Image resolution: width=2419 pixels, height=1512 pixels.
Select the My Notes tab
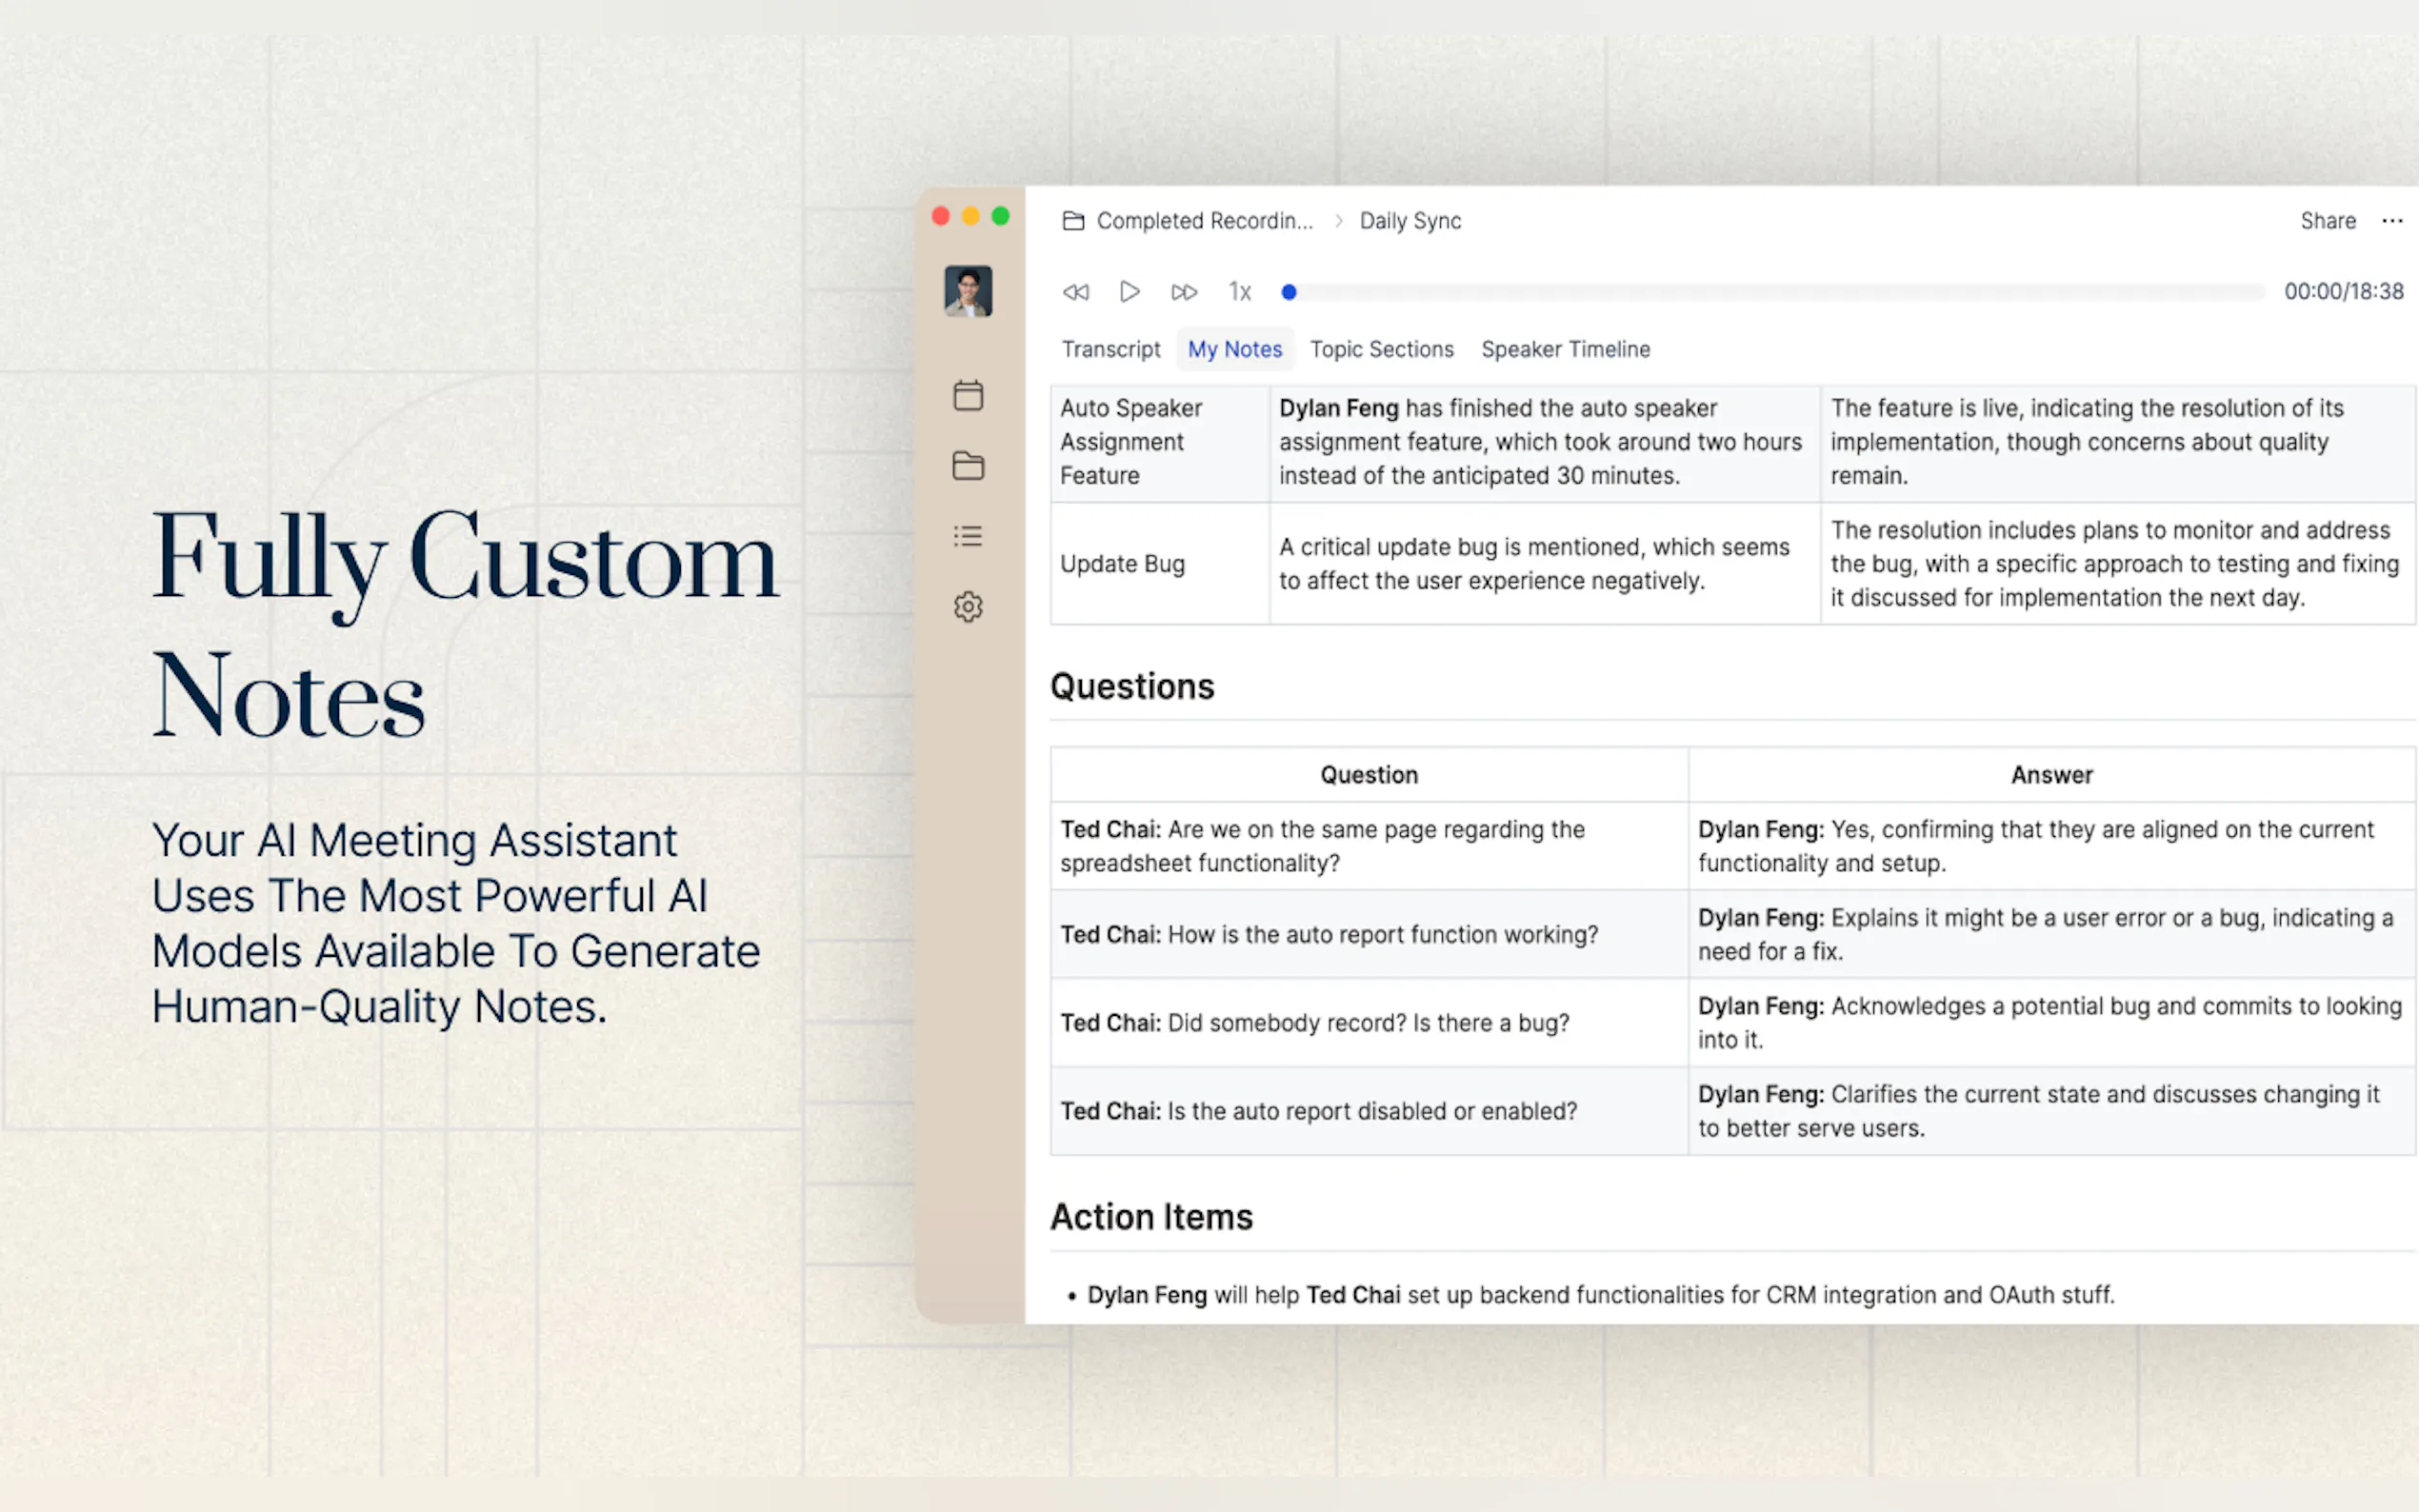(x=1234, y=349)
